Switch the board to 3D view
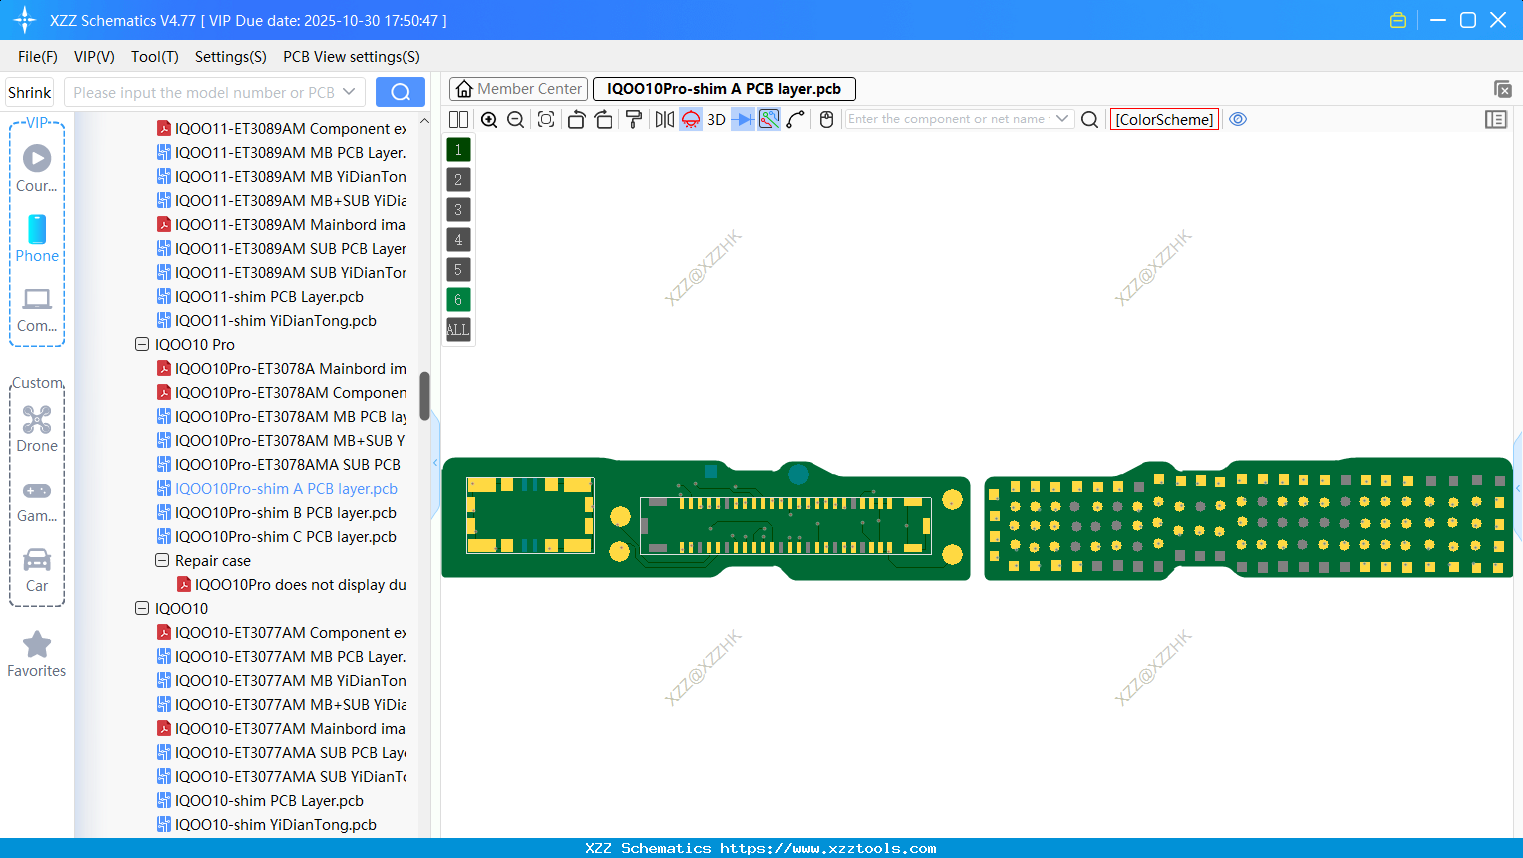 (715, 119)
